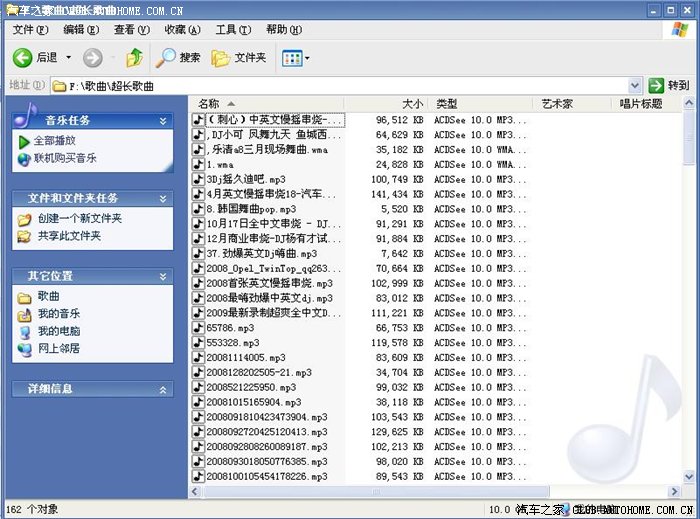Click the Play All green icon
This screenshot has width=700, height=519.
coord(25,141)
